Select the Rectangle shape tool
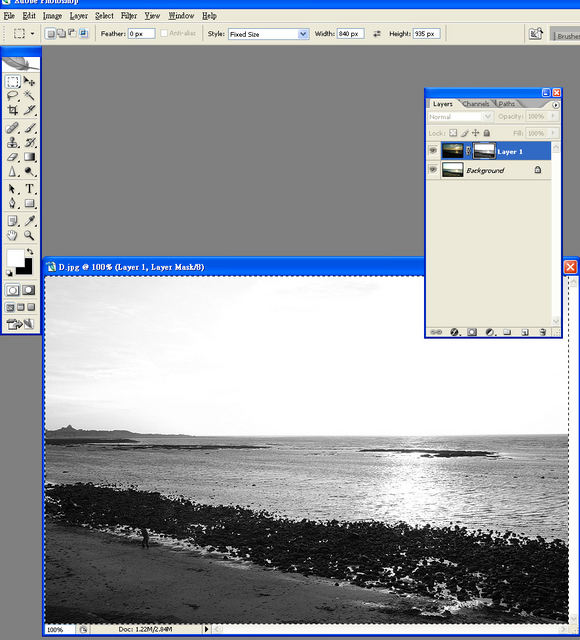Image resolution: width=580 pixels, height=640 pixels. [x=29, y=203]
